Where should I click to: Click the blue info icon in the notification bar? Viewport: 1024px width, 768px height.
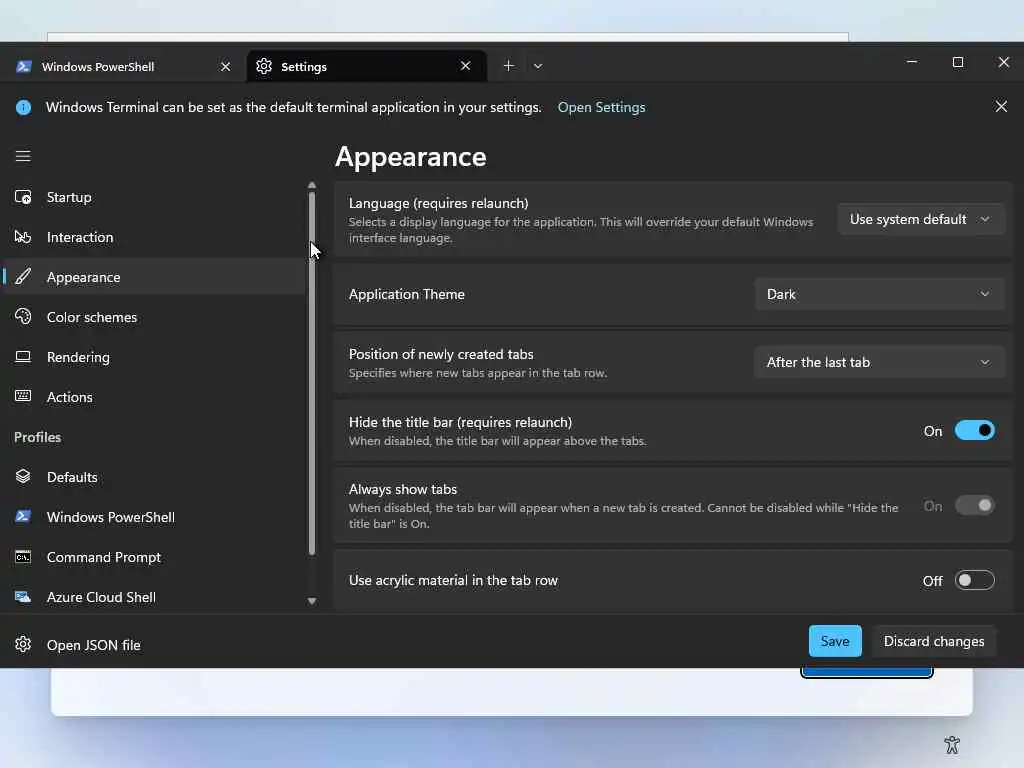pyautogui.click(x=24, y=107)
